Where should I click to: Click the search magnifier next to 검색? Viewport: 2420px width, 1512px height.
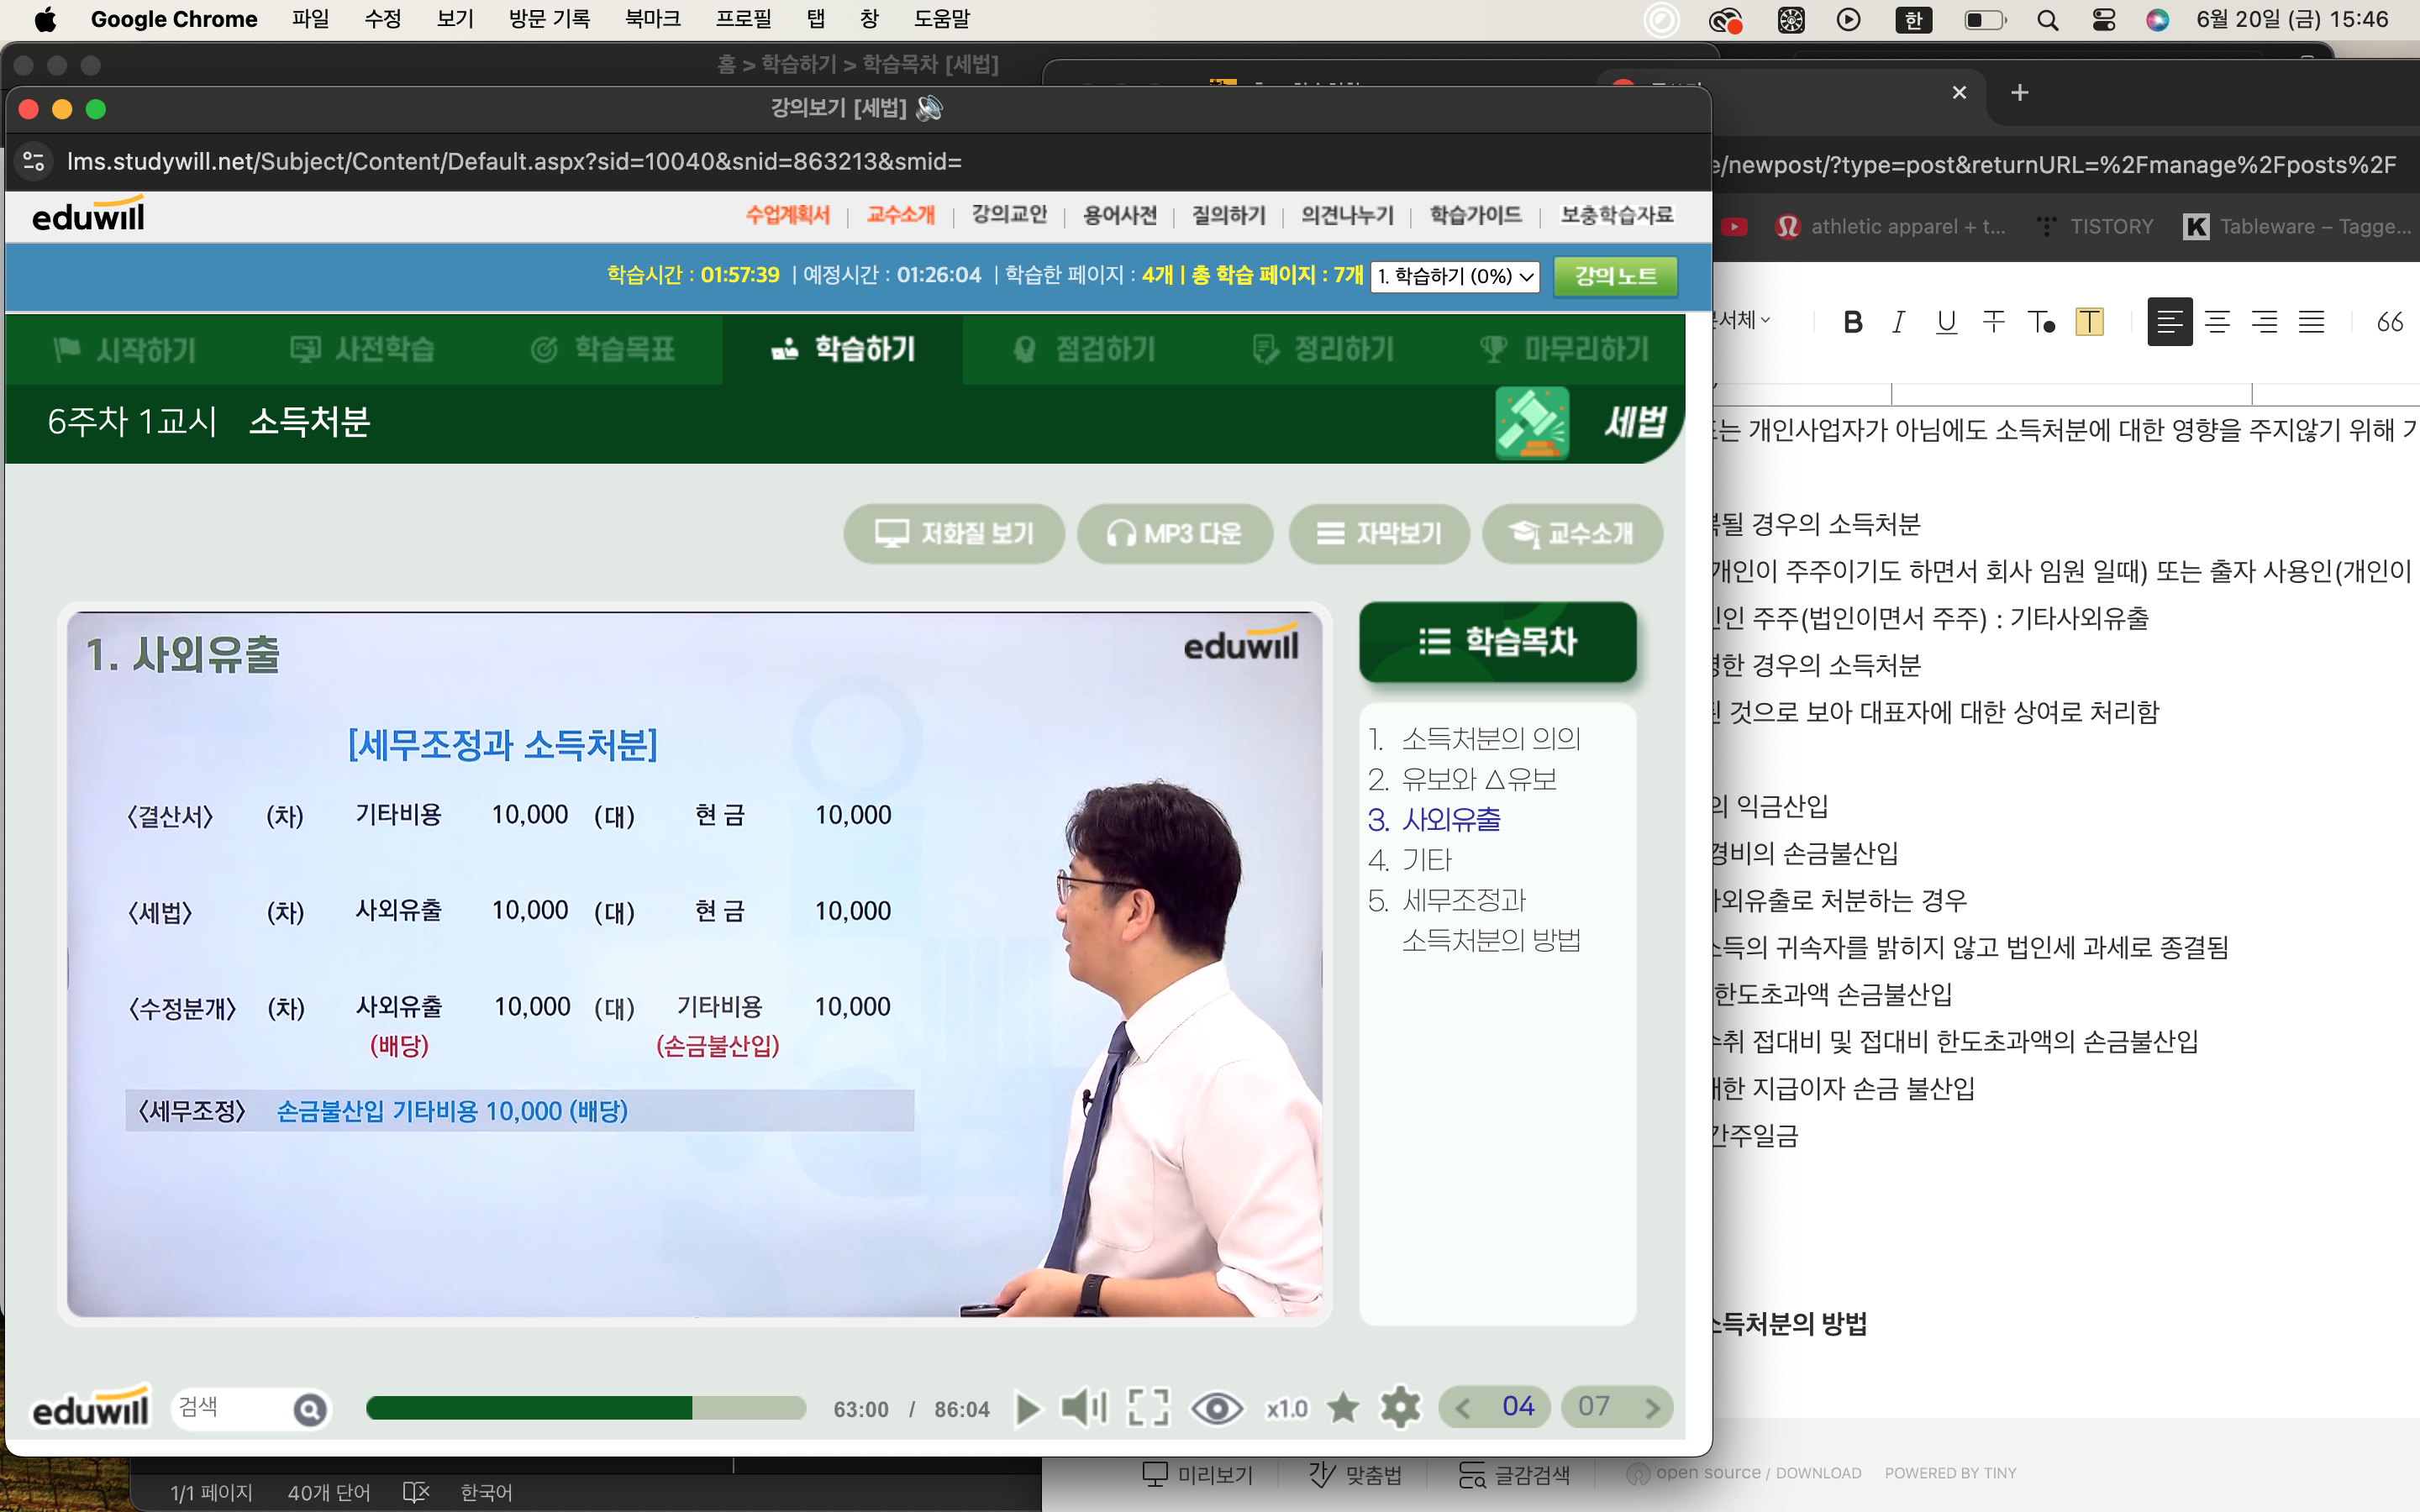(310, 1409)
